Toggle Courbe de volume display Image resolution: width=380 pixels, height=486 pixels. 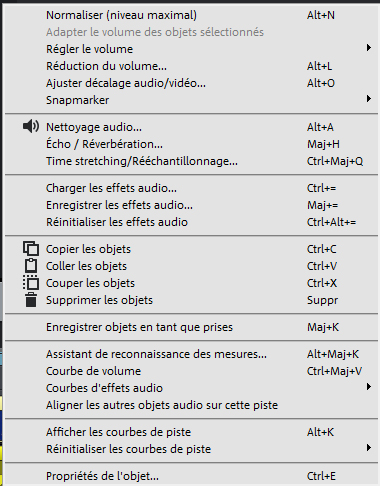pyautogui.click(x=192, y=371)
